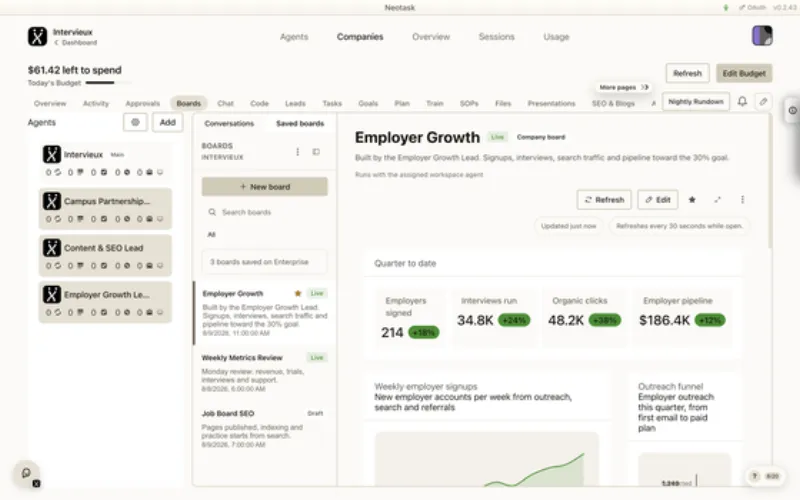This screenshot has width=800, height=500.
Task: Open the side panel handle icon on right edge
Action: [792, 110]
